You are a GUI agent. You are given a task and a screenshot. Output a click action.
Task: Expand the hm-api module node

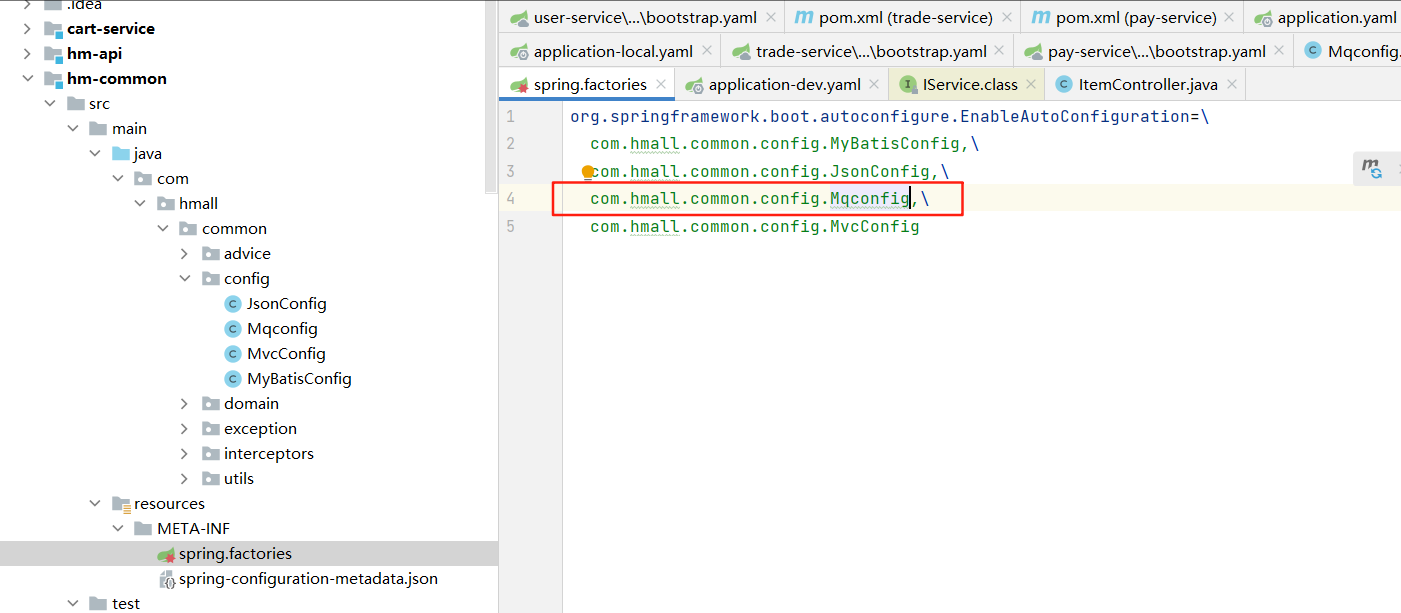[x=27, y=54]
